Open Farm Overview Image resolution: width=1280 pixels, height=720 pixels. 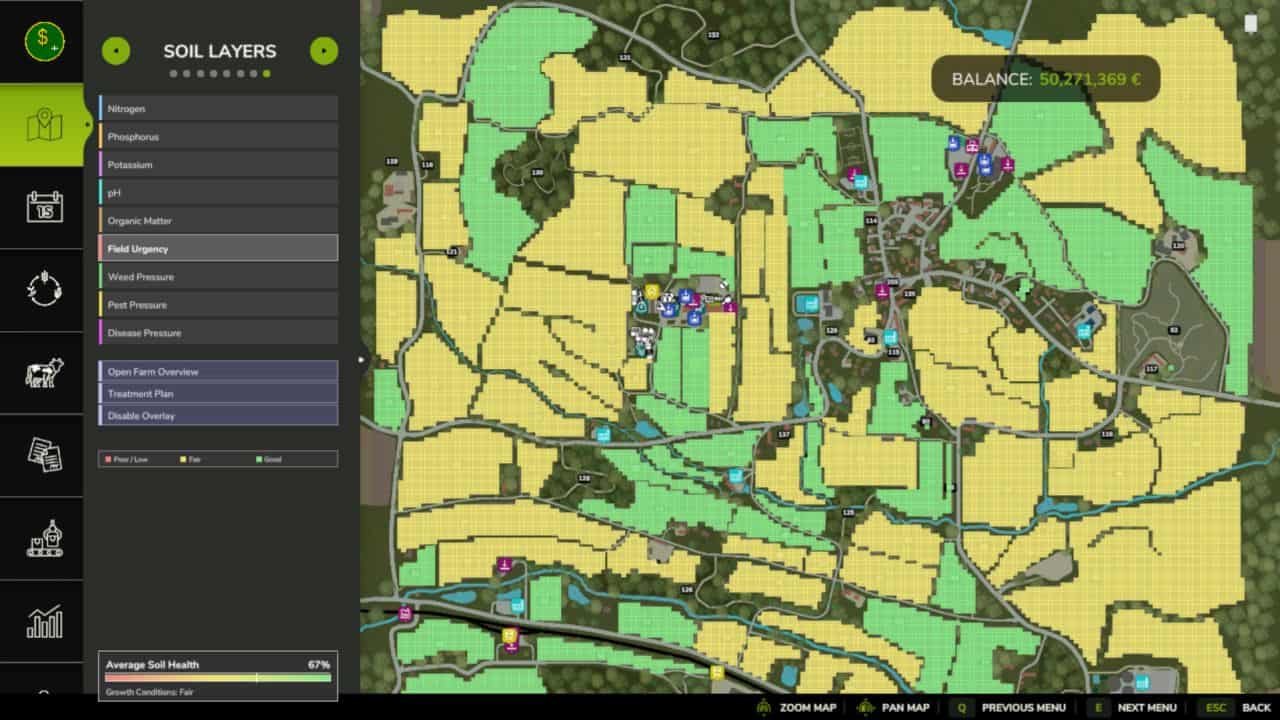(x=217, y=371)
